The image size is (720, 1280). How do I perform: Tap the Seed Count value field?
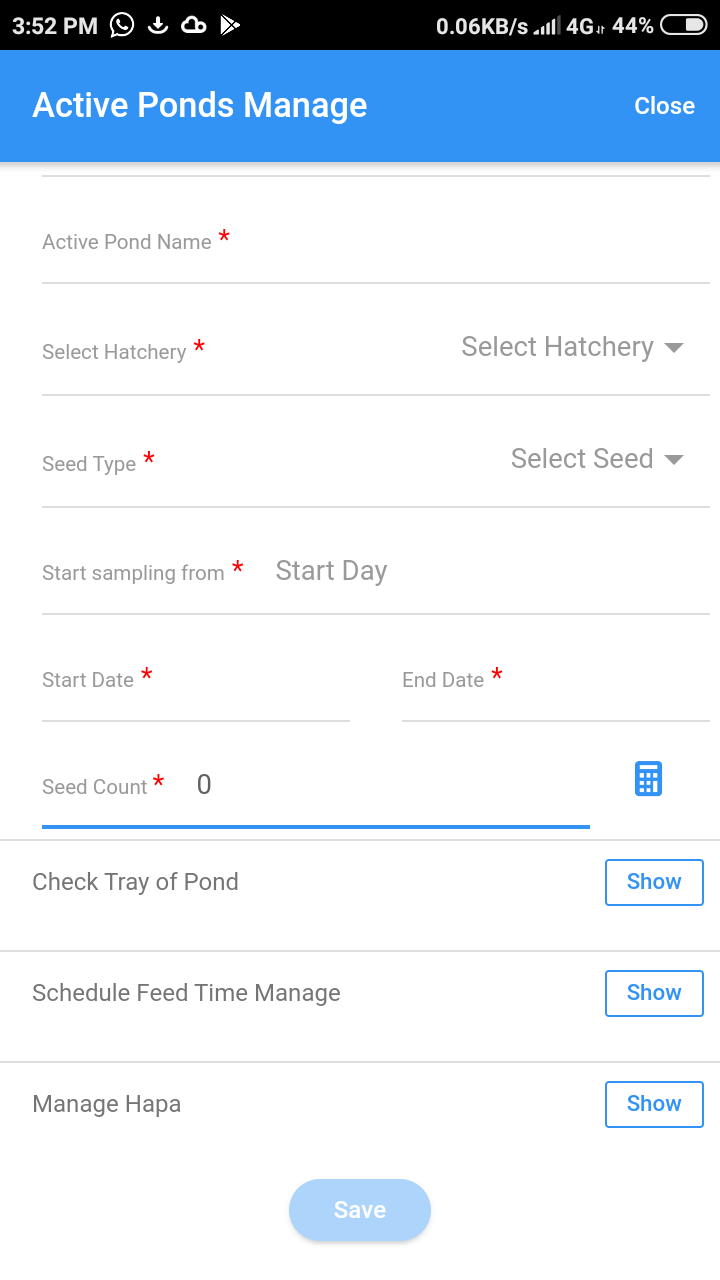point(390,786)
